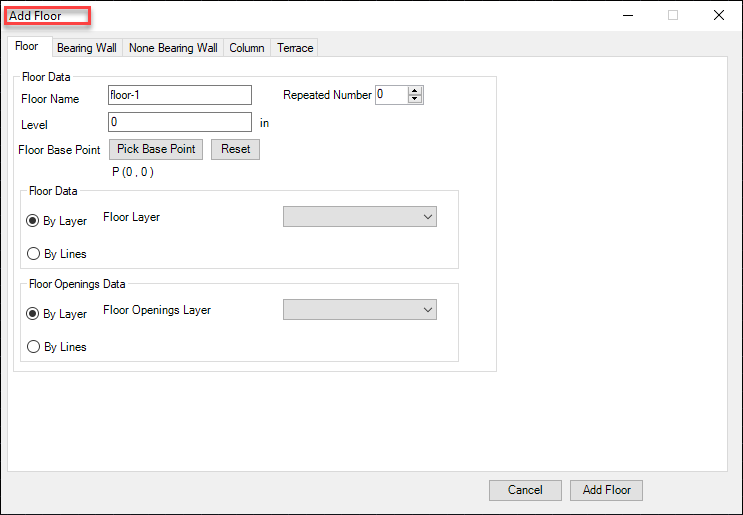Confirm with the Add Floor button

pyautogui.click(x=607, y=490)
